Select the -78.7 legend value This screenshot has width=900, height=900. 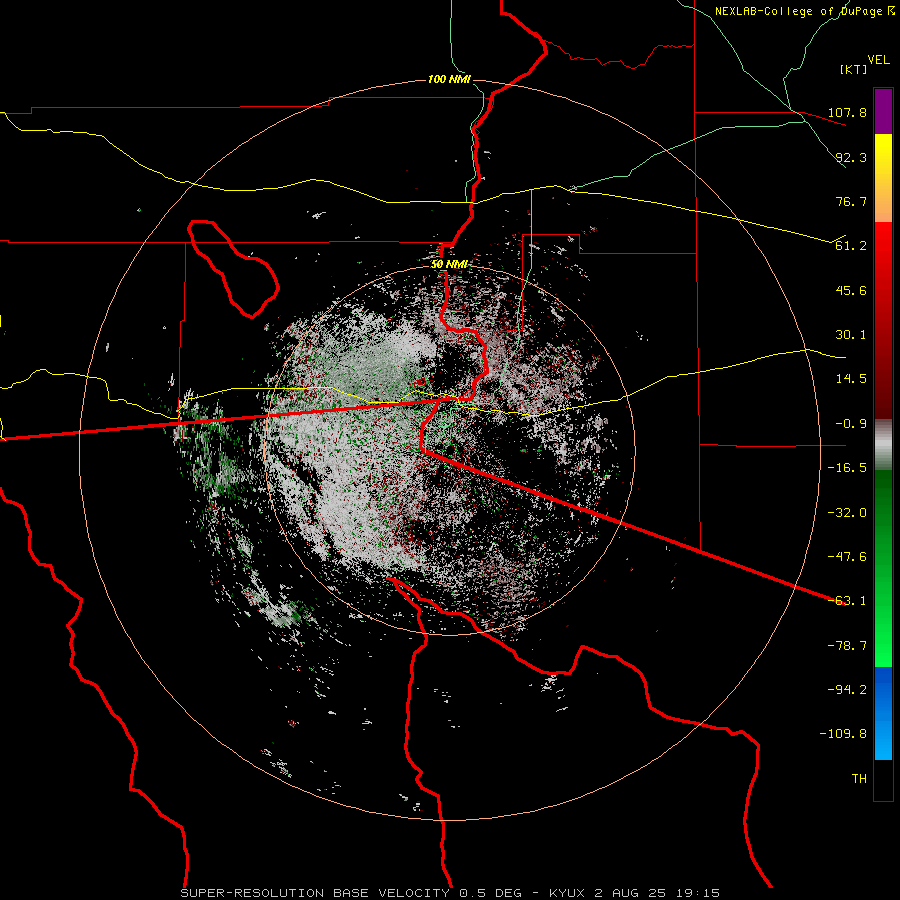847,646
